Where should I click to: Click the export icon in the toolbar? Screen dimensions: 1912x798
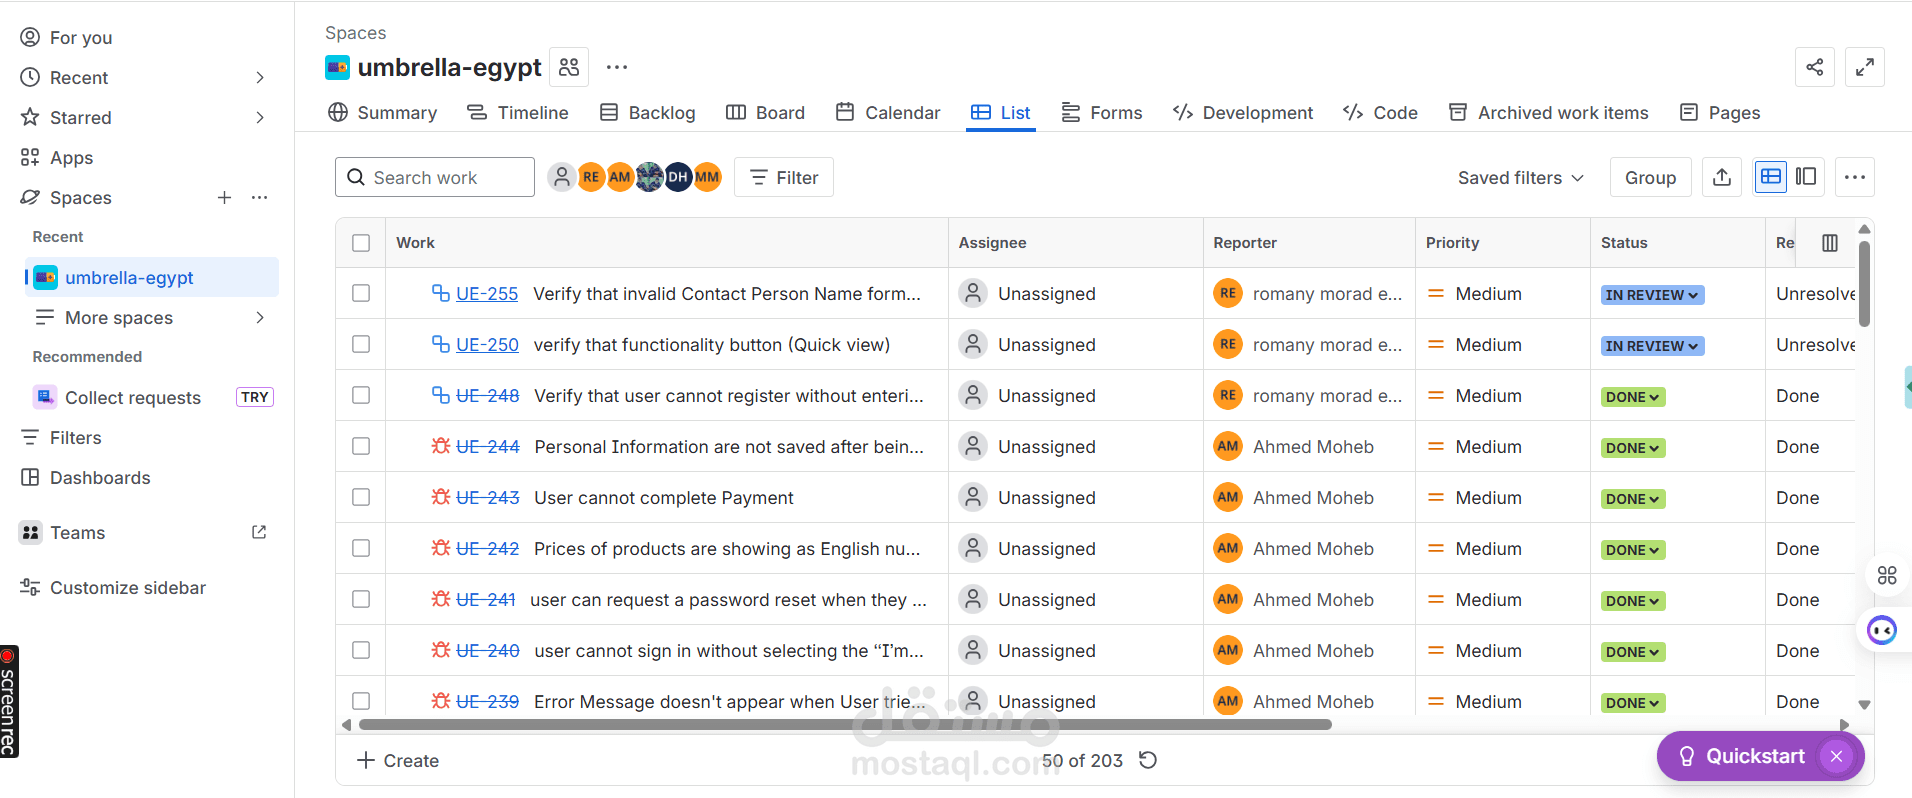(x=1722, y=177)
